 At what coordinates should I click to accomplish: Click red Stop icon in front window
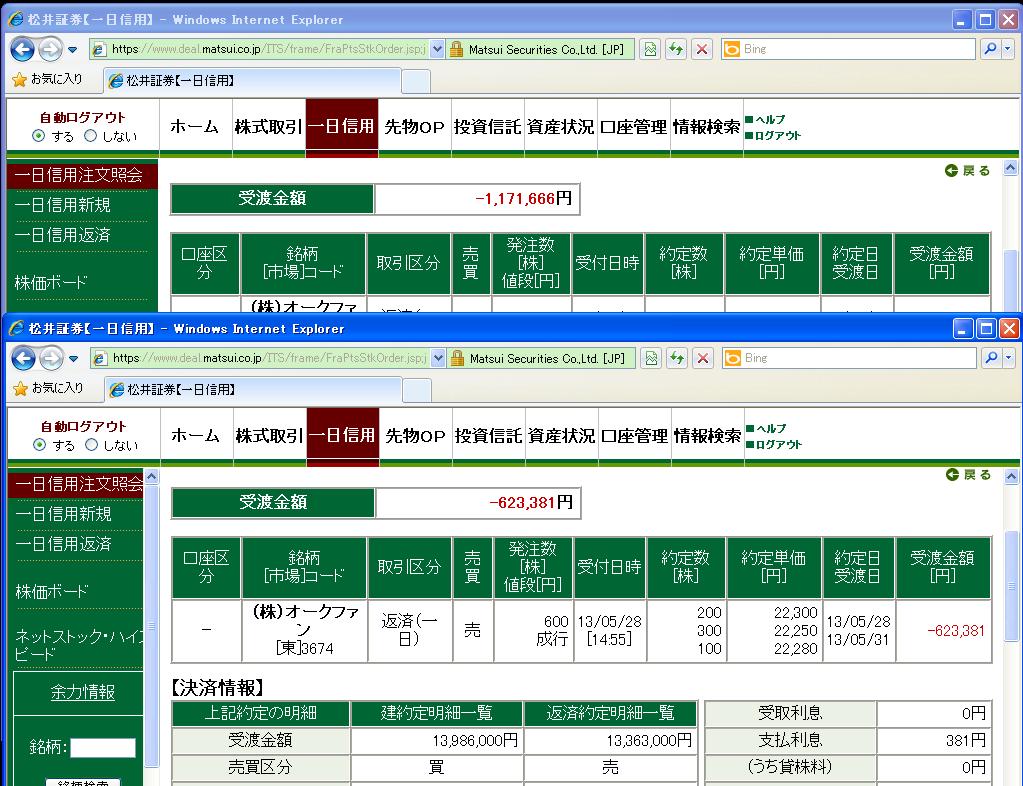(703, 358)
